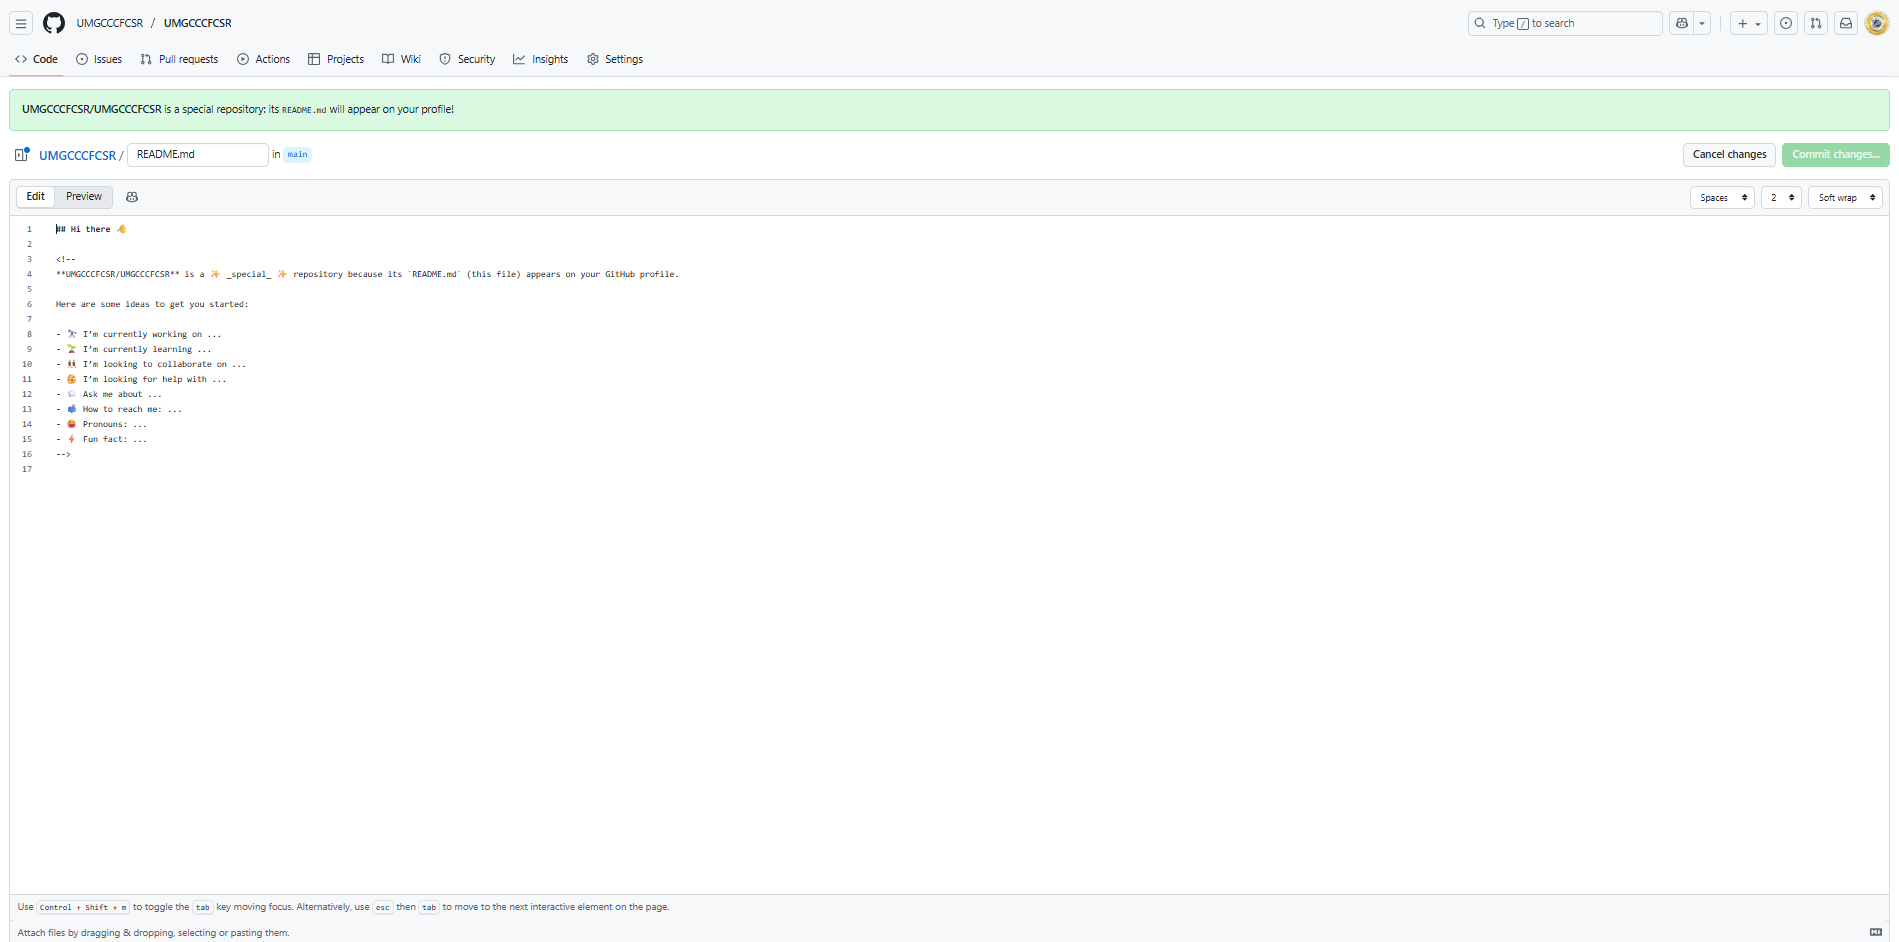Click the user profile avatar
Image resolution: width=1899 pixels, height=942 pixels.
[1877, 23]
